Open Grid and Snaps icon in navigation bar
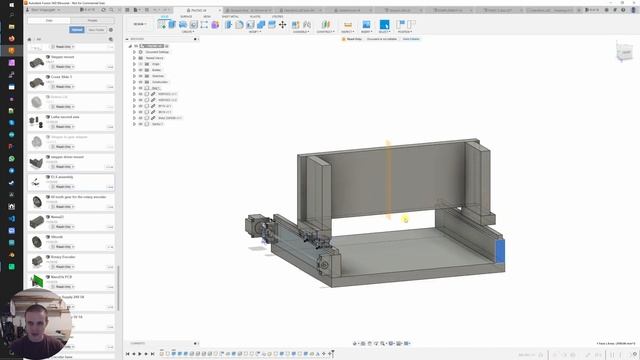 click(x=399, y=343)
